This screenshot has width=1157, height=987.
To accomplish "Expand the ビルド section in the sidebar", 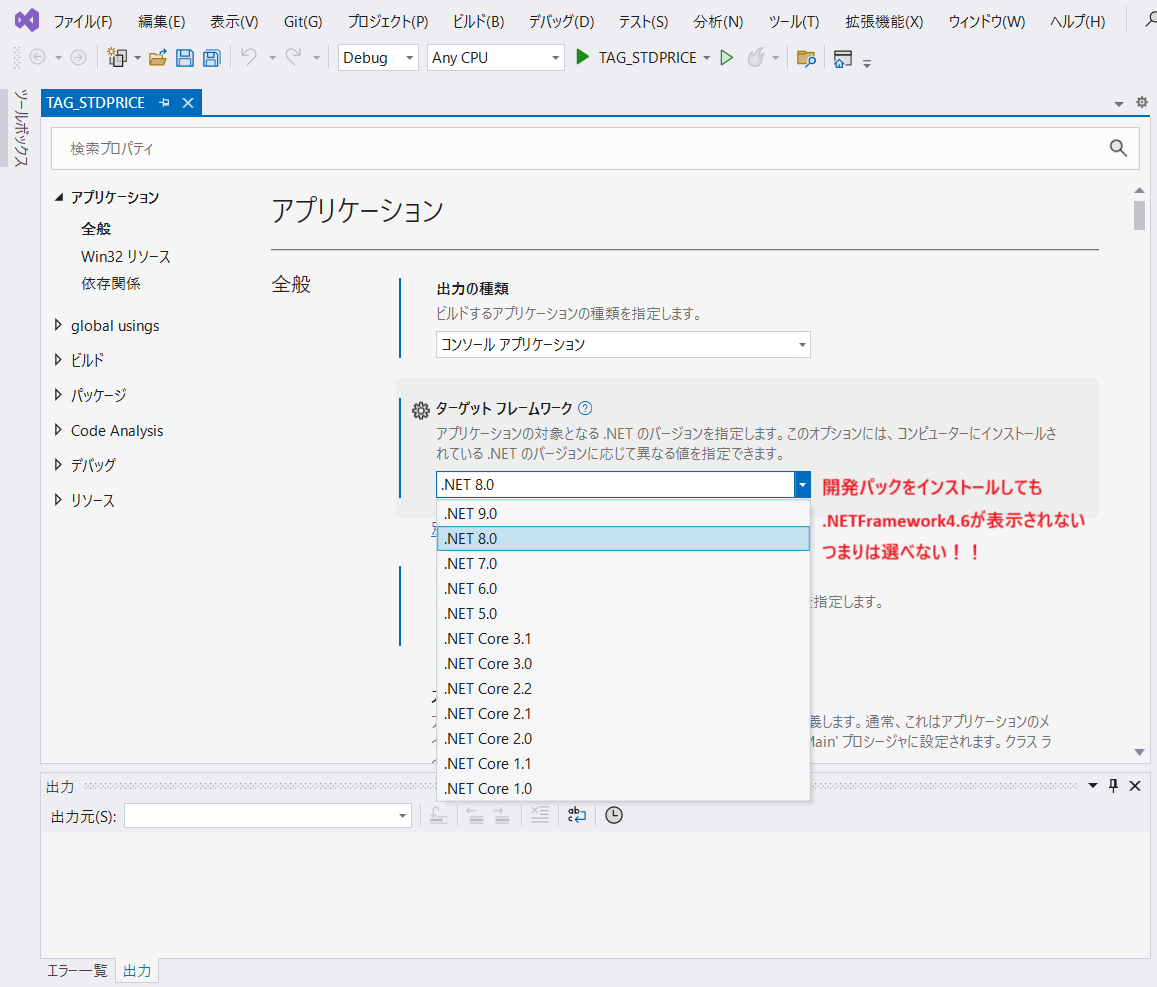I will coord(86,360).
